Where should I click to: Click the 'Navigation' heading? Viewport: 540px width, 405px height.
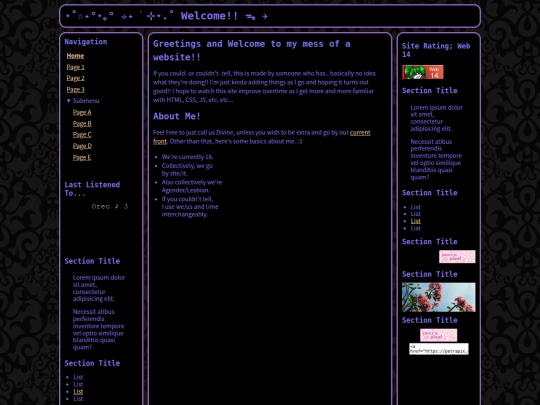[x=86, y=42]
